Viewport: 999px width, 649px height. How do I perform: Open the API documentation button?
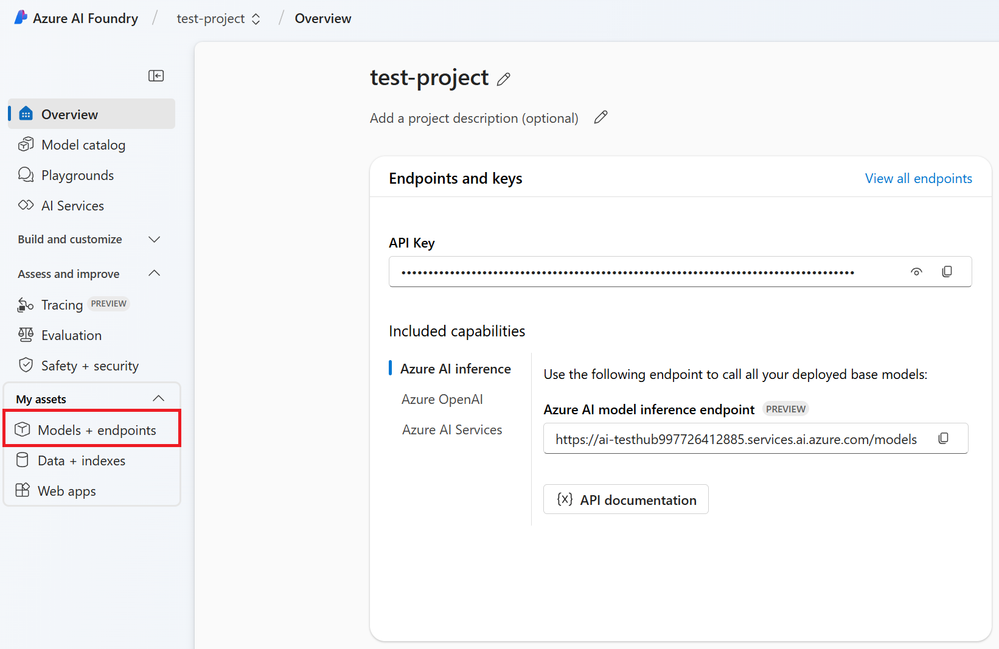[x=626, y=500]
